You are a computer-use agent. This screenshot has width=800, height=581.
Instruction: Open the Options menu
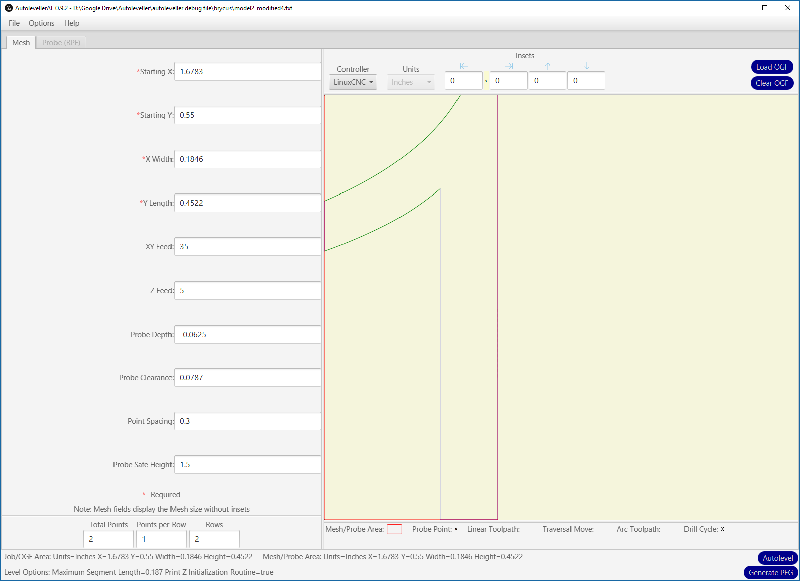(x=41, y=22)
